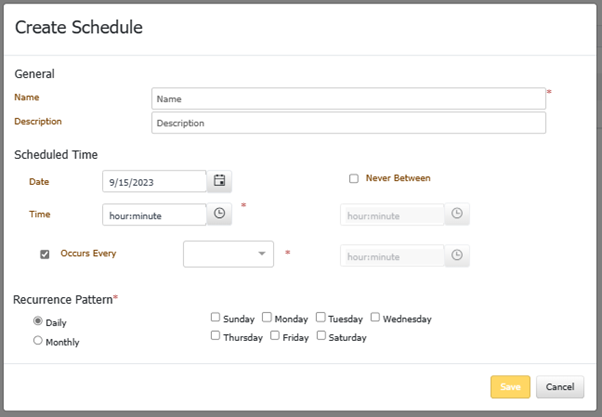Check the Sunday checkbox

[x=216, y=318]
